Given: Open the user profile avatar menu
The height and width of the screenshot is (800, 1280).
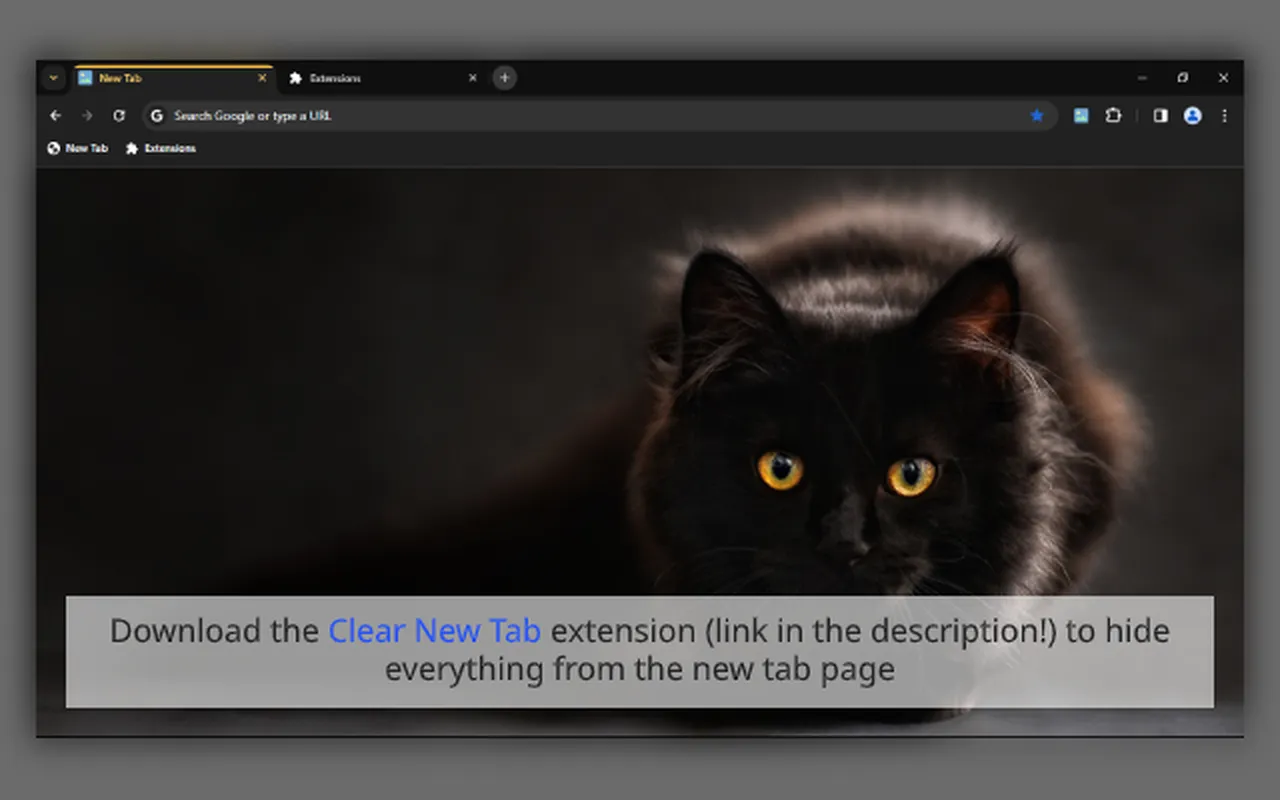Looking at the screenshot, I should 1192,116.
